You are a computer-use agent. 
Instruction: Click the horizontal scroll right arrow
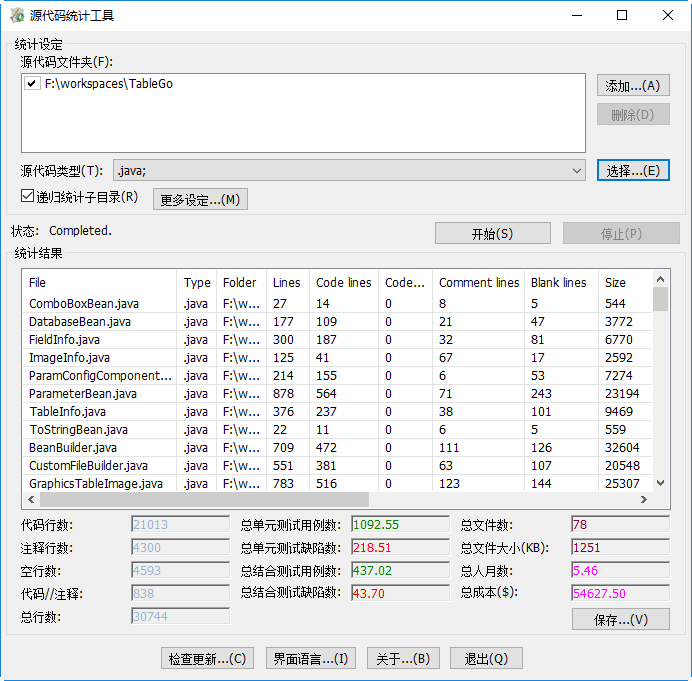click(x=644, y=499)
